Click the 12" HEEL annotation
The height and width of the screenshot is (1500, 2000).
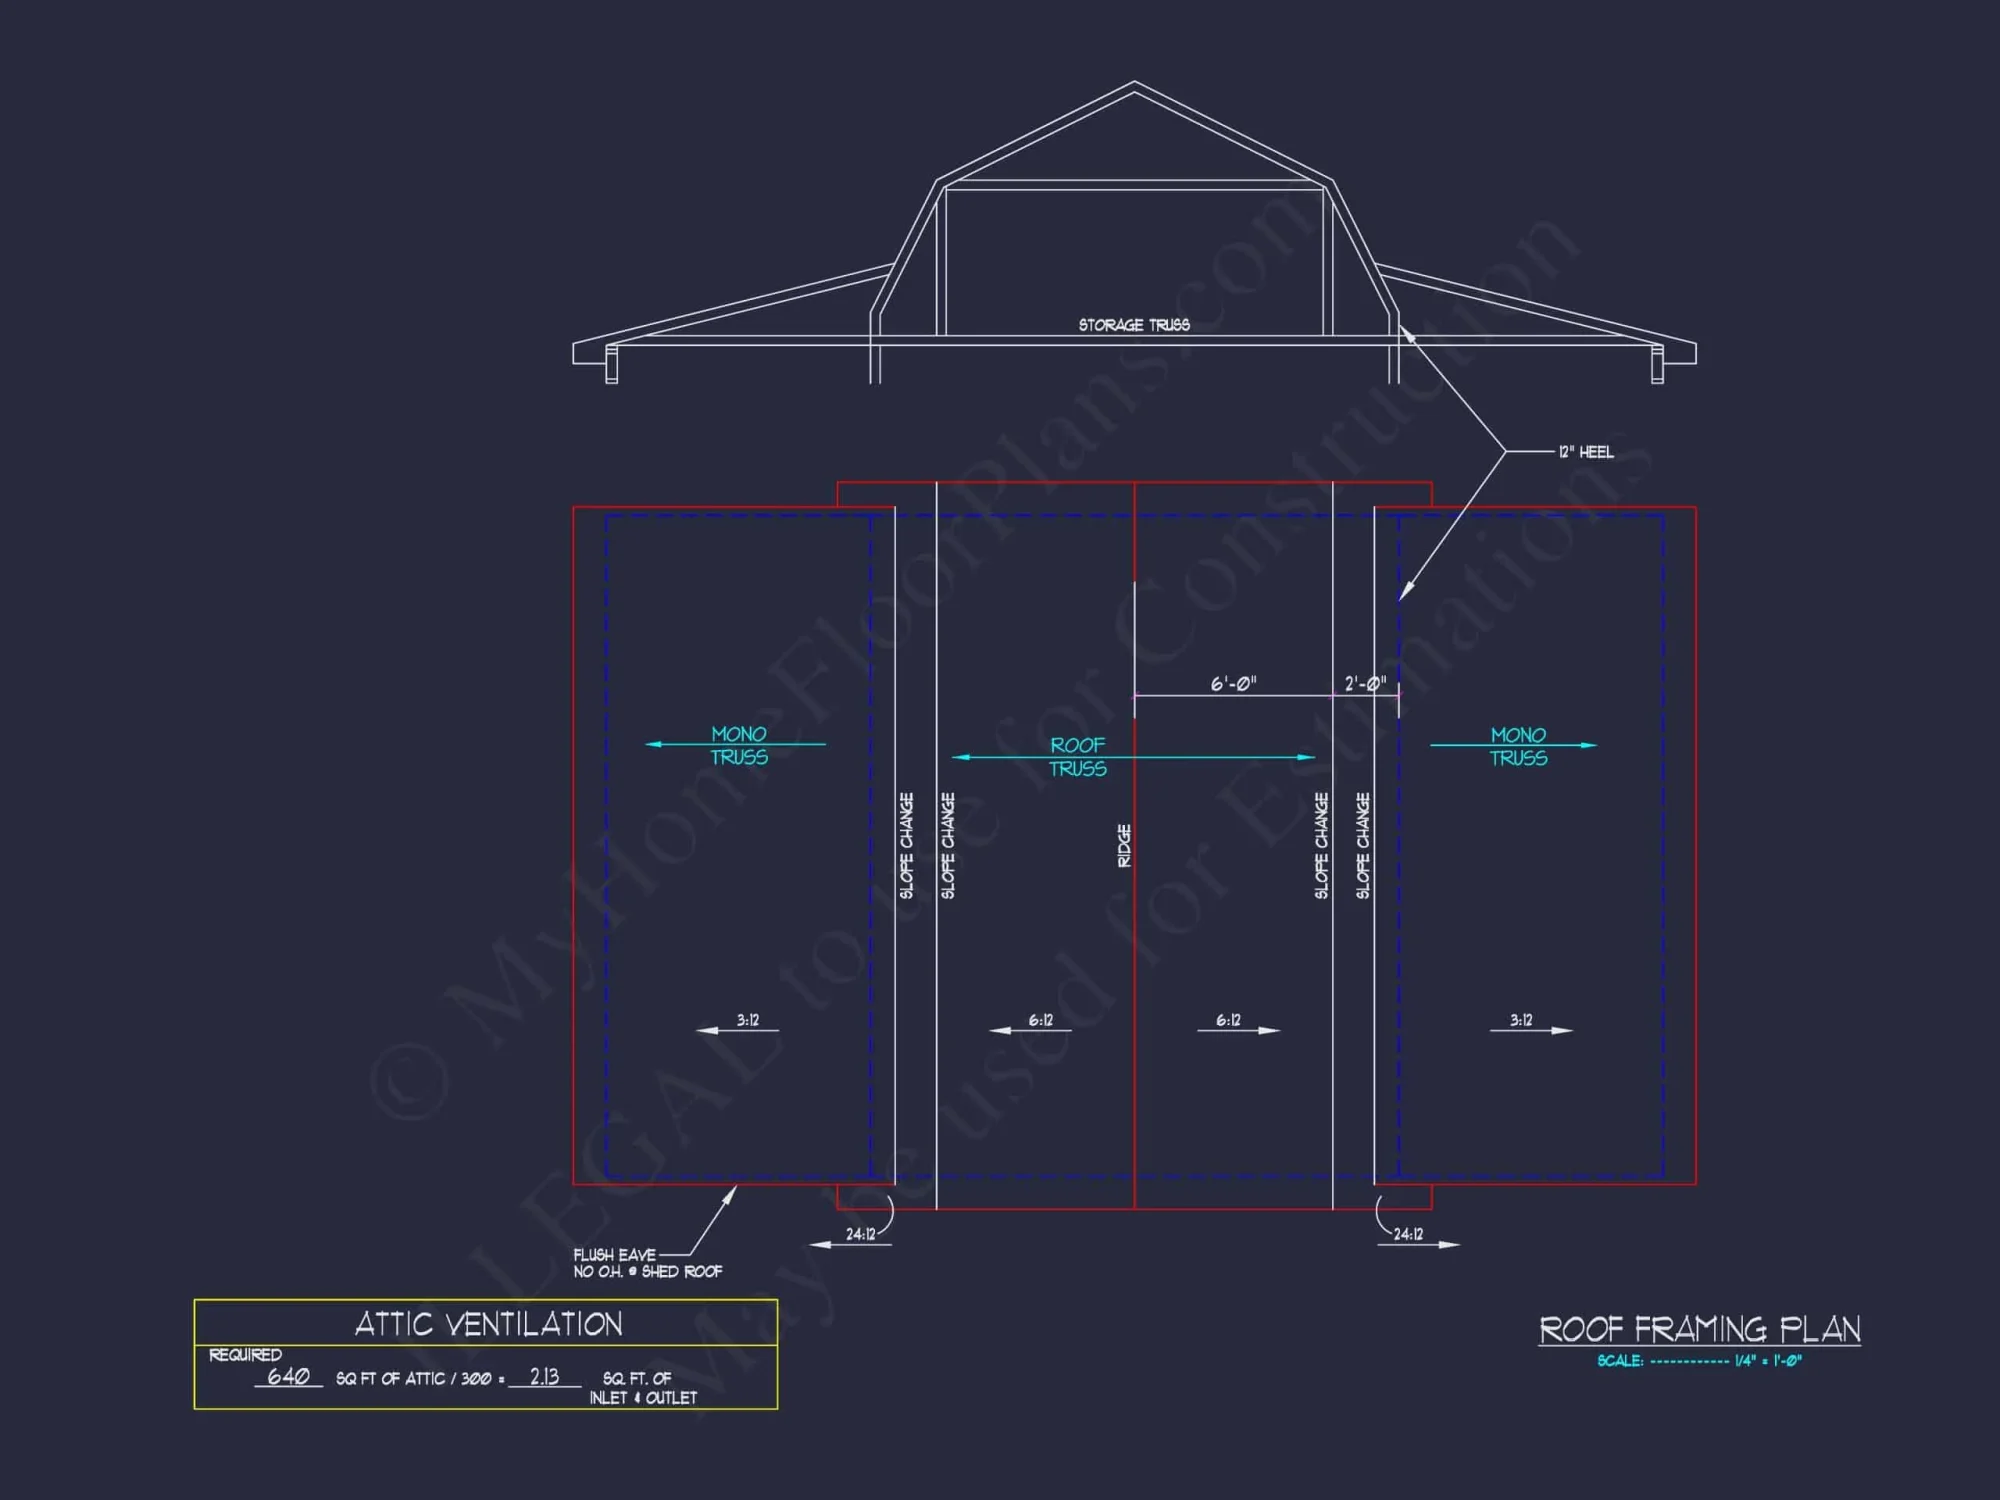coord(1585,452)
